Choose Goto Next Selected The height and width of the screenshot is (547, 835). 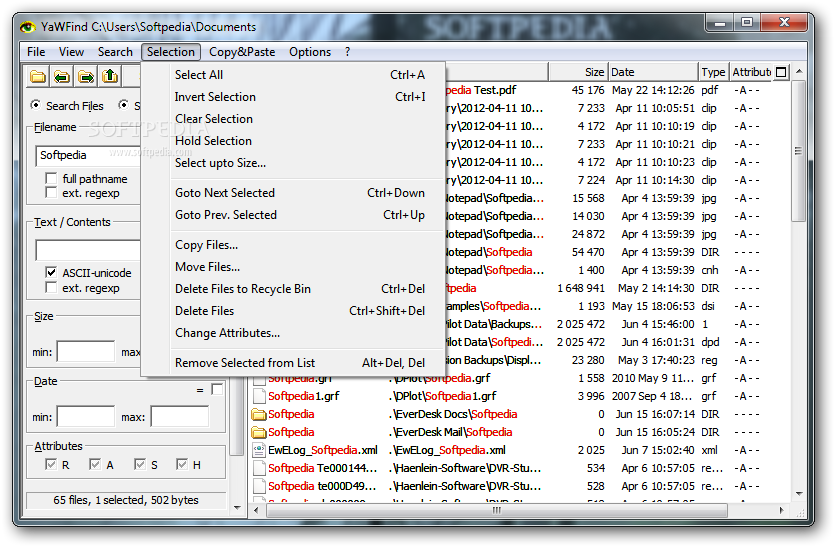(x=293, y=193)
